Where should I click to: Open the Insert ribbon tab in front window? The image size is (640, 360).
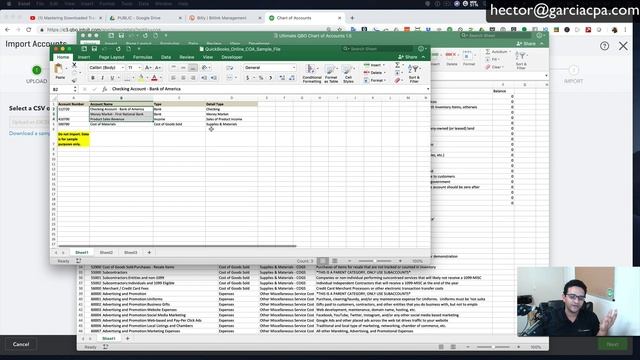tap(84, 57)
